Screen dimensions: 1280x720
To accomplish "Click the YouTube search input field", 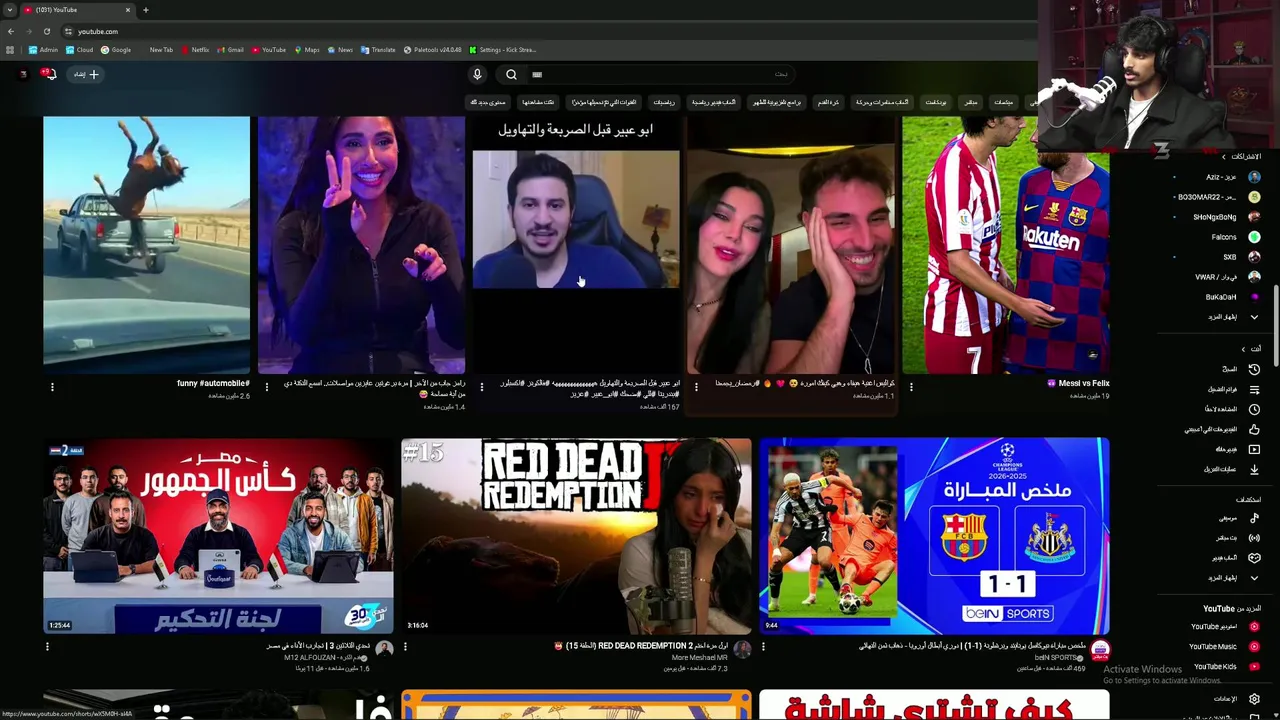I will 660,74.
